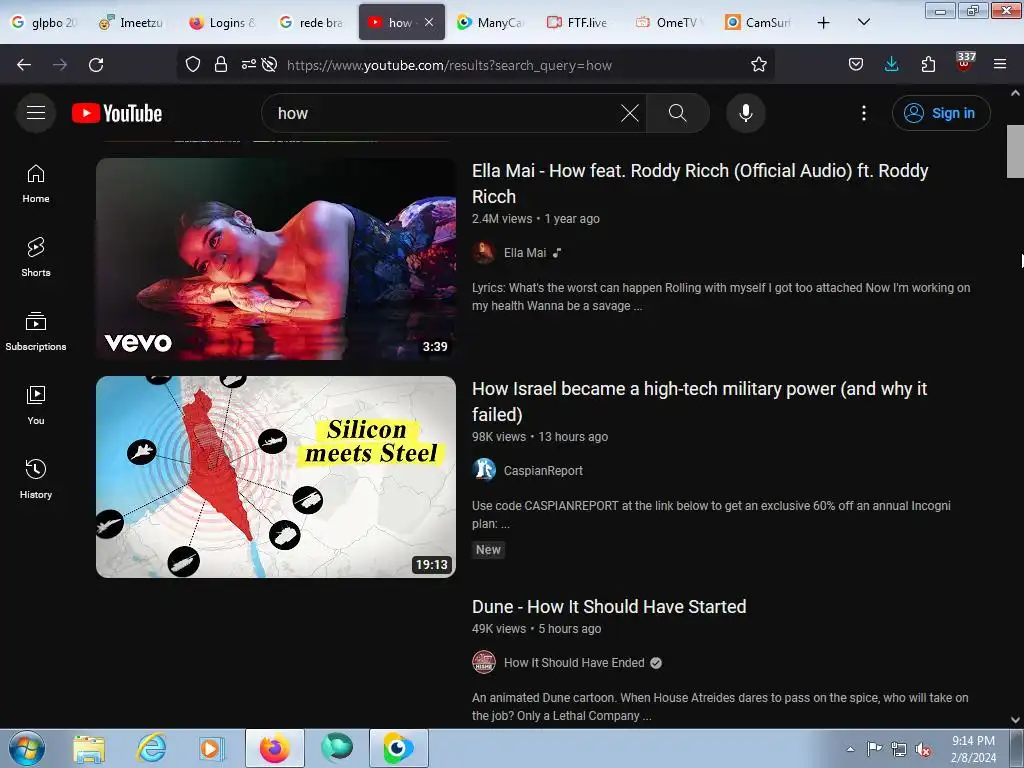
Task: Switch to the OmeTV tab
Action: (667, 23)
